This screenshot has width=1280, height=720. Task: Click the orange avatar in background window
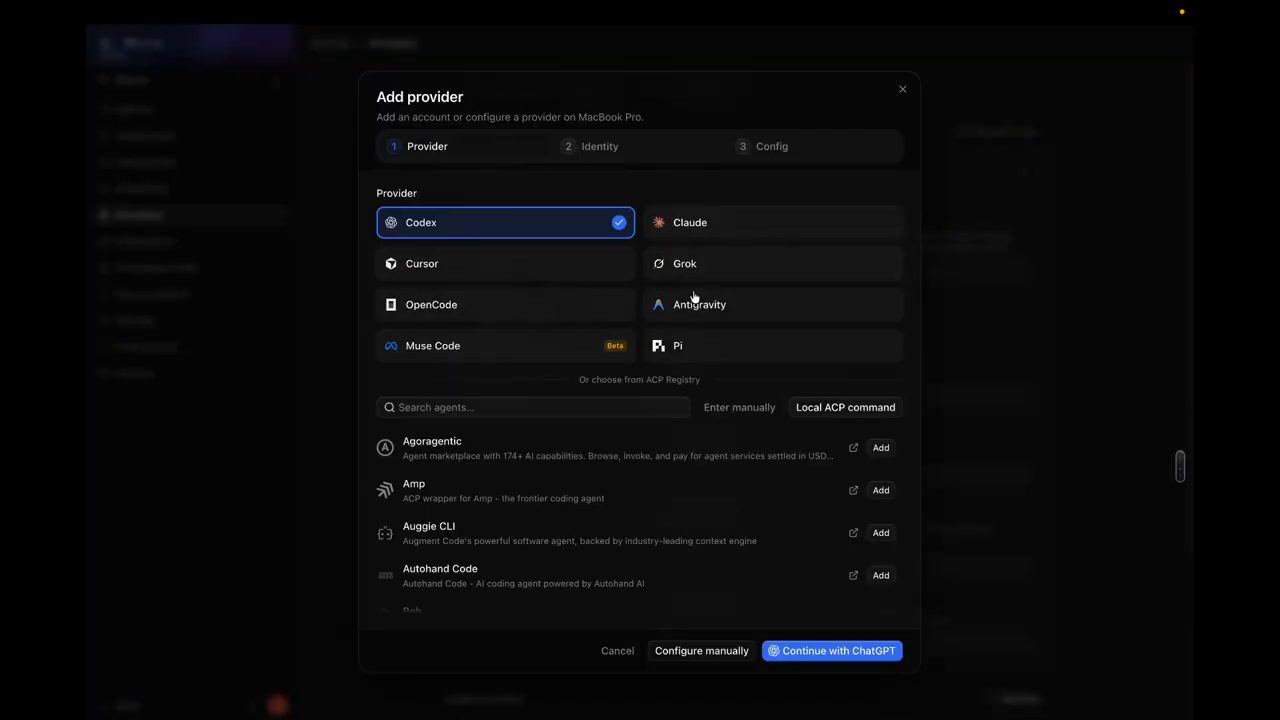tap(277, 705)
